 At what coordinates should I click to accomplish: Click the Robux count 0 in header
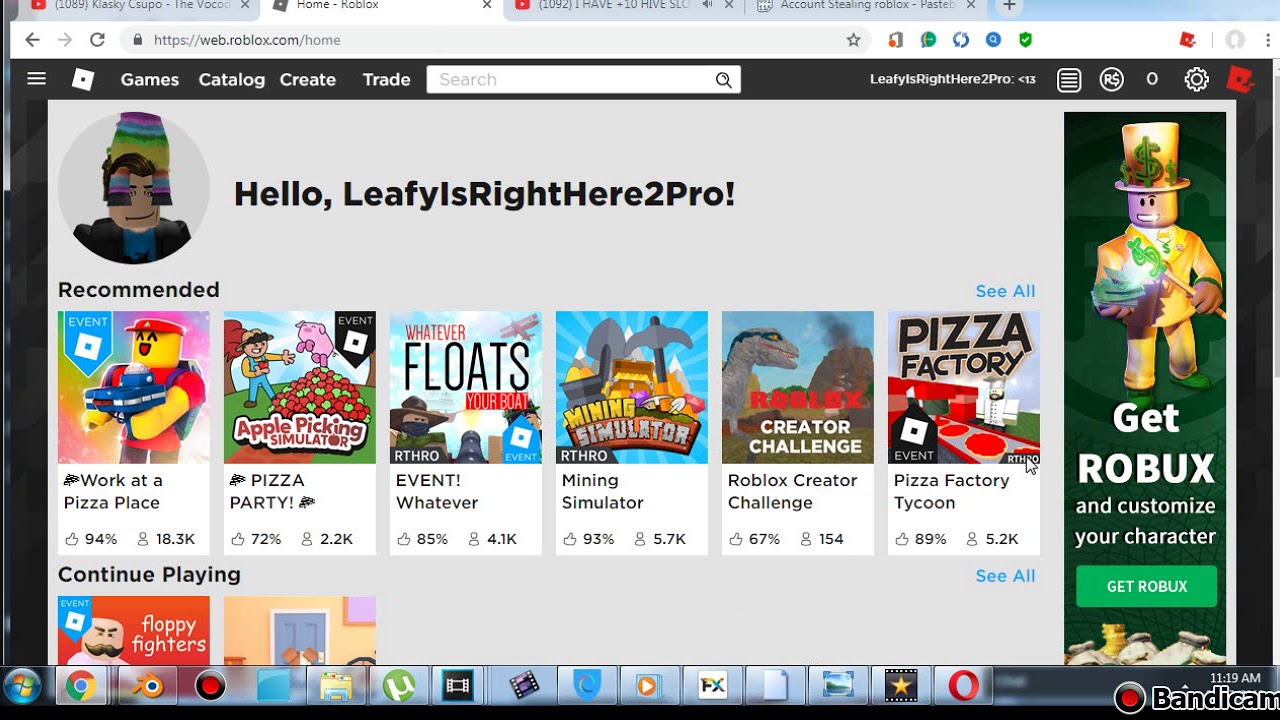click(x=1152, y=79)
